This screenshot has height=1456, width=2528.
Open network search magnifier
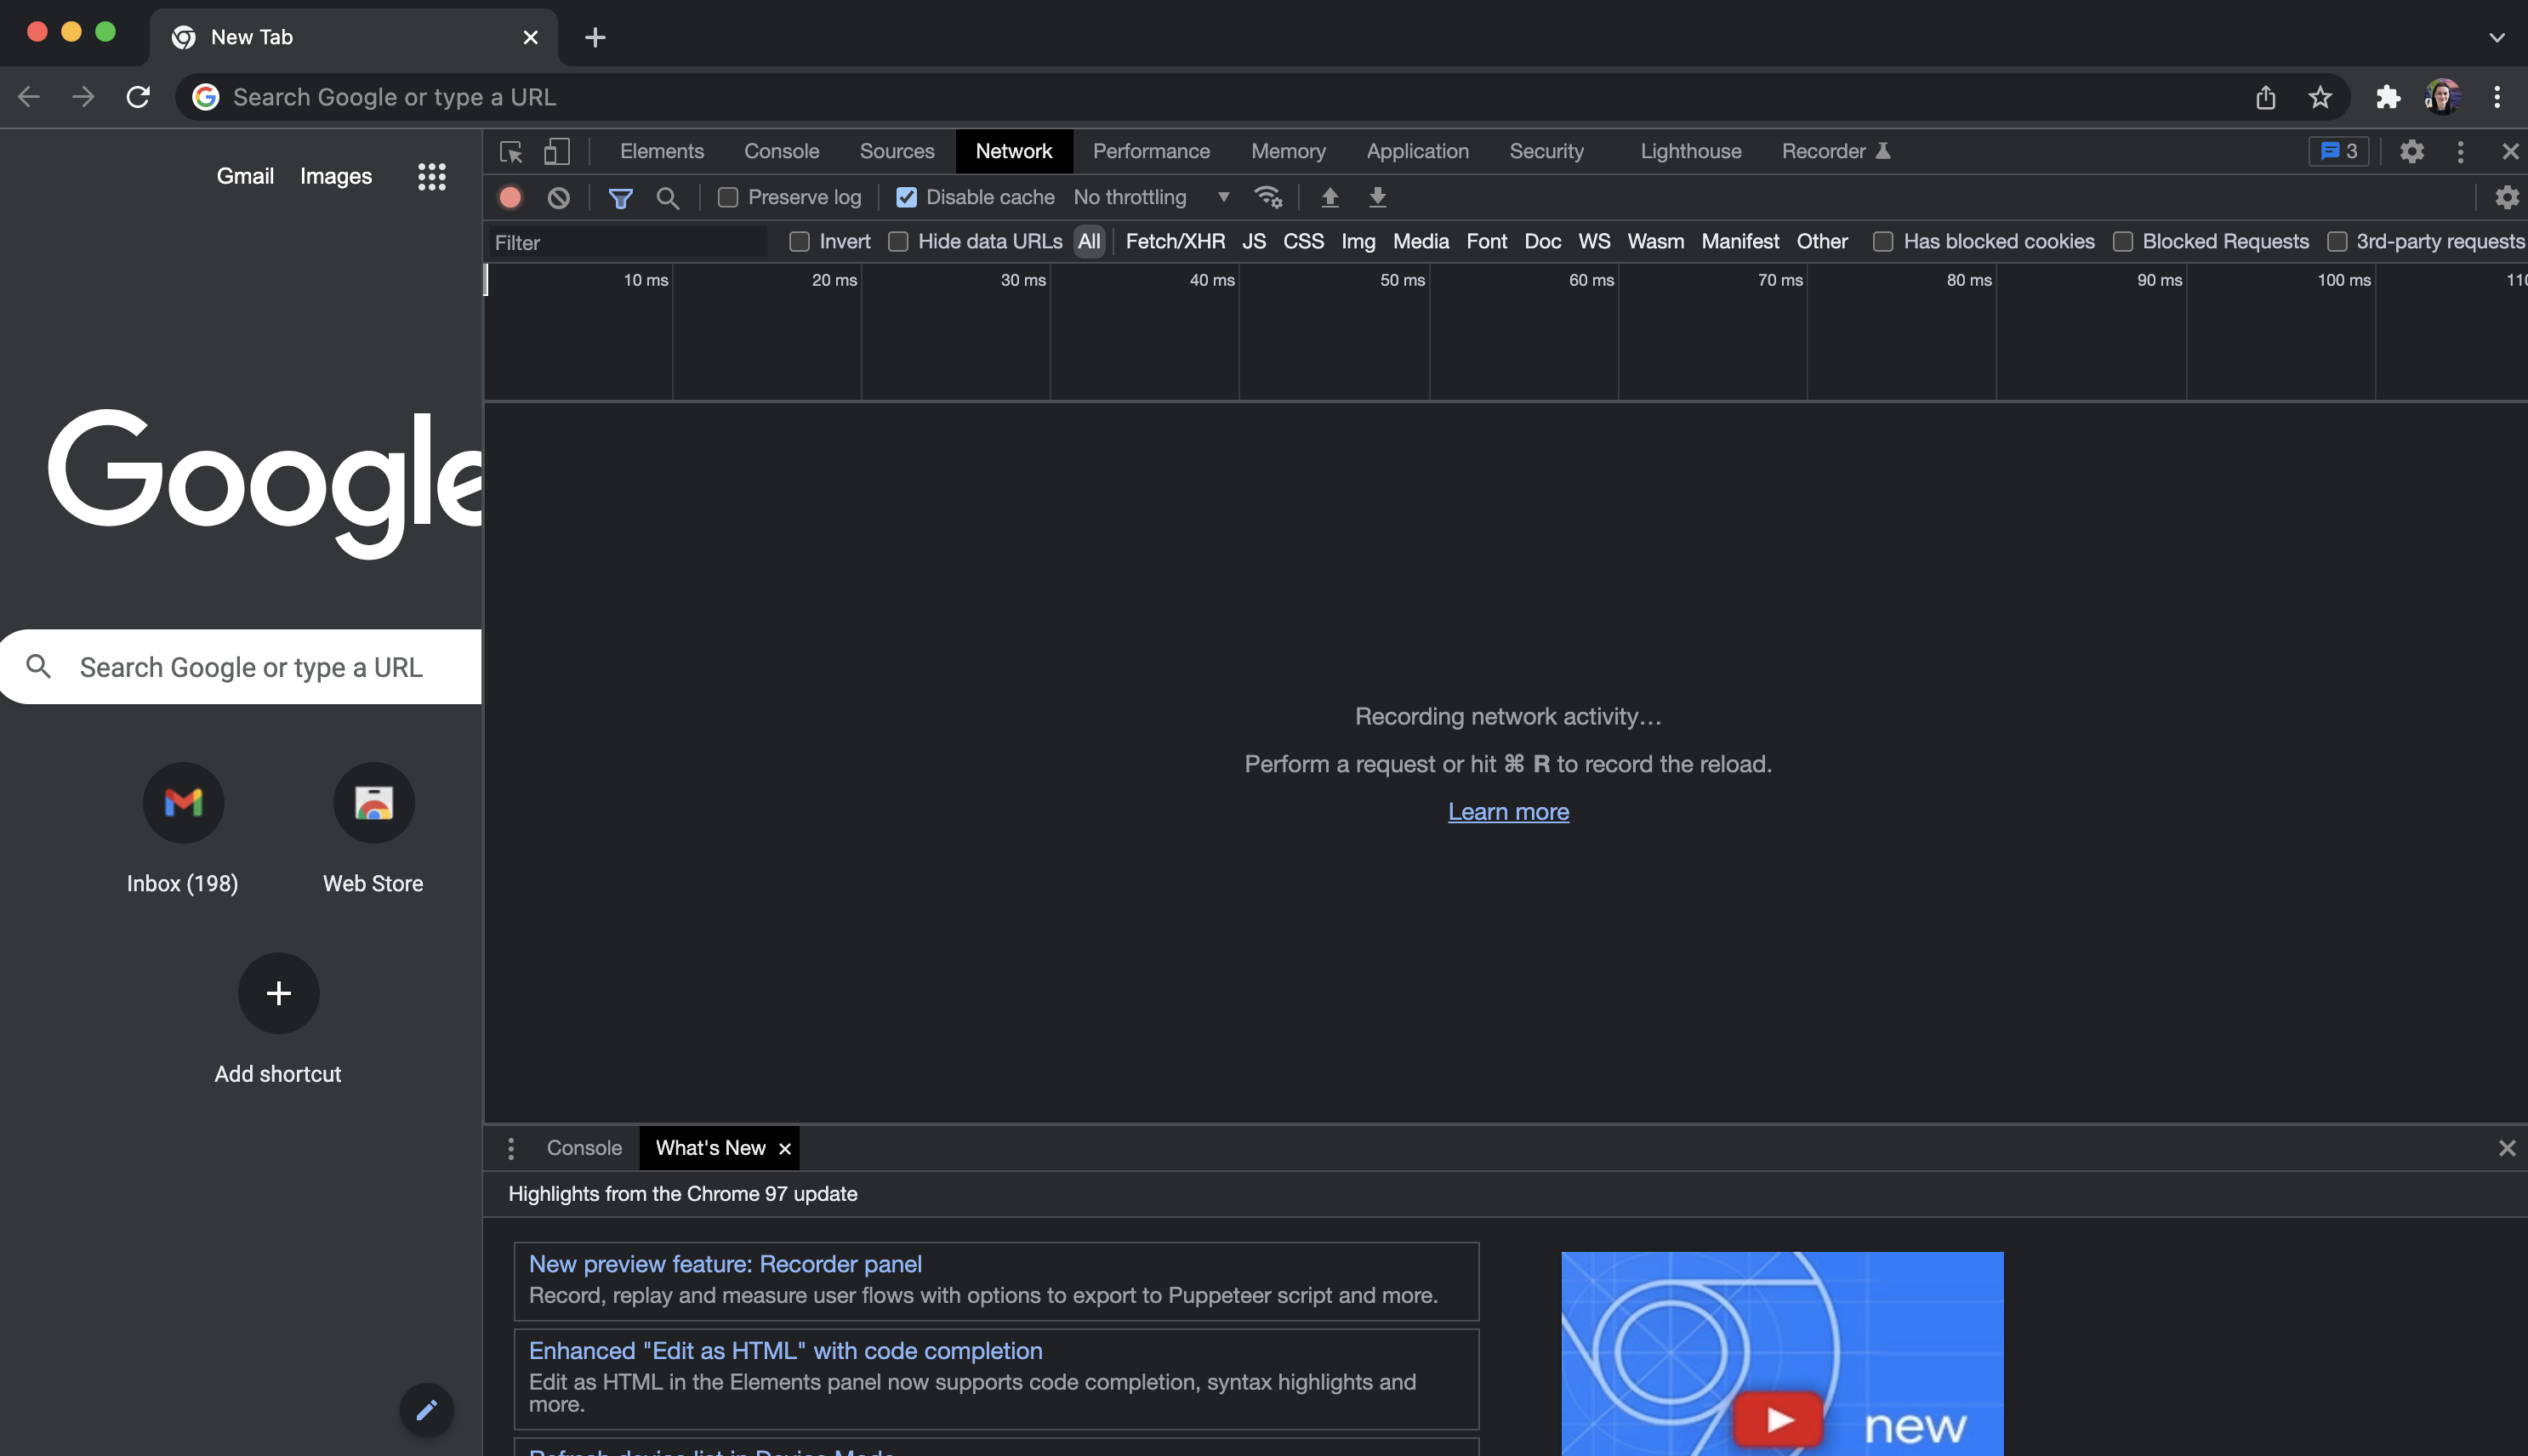pyautogui.click(x=668, y=198)
